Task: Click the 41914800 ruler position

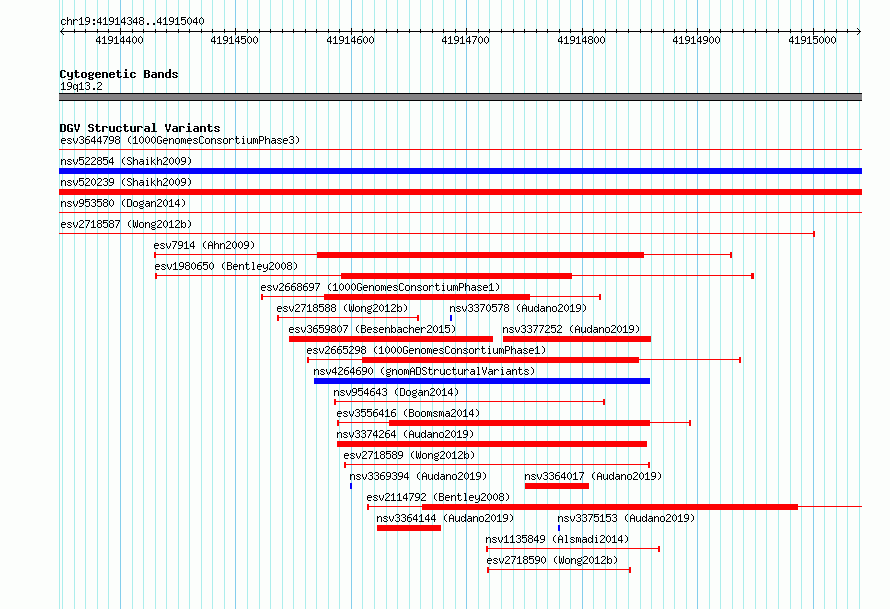Action: pyautogui.click(x=581, y=40)
